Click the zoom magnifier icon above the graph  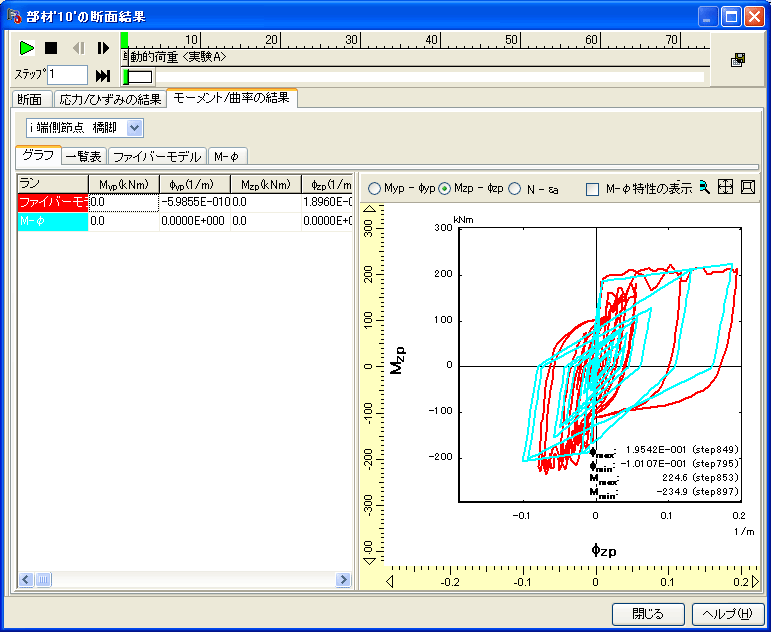[705, 187]
